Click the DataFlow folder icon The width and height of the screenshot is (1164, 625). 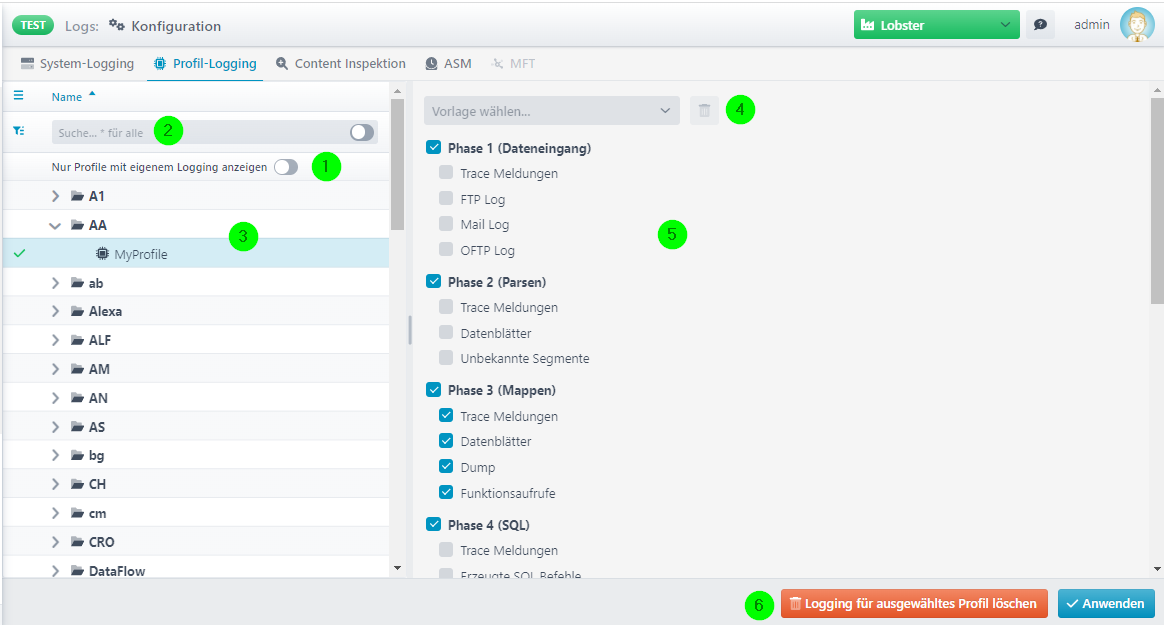click(77, 571)
